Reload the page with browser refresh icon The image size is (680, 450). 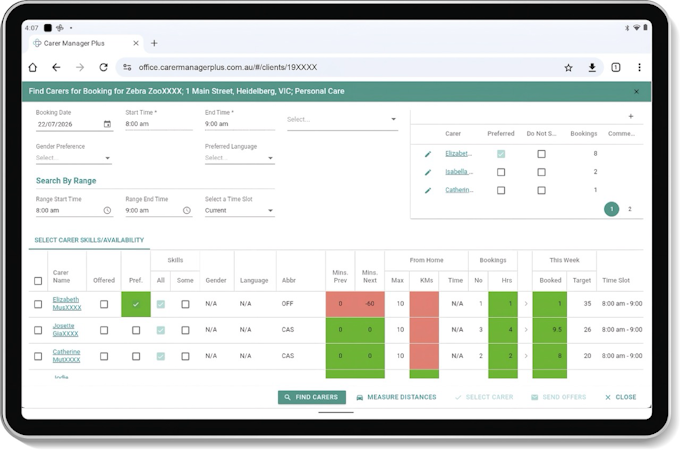[x=103, y=67]
